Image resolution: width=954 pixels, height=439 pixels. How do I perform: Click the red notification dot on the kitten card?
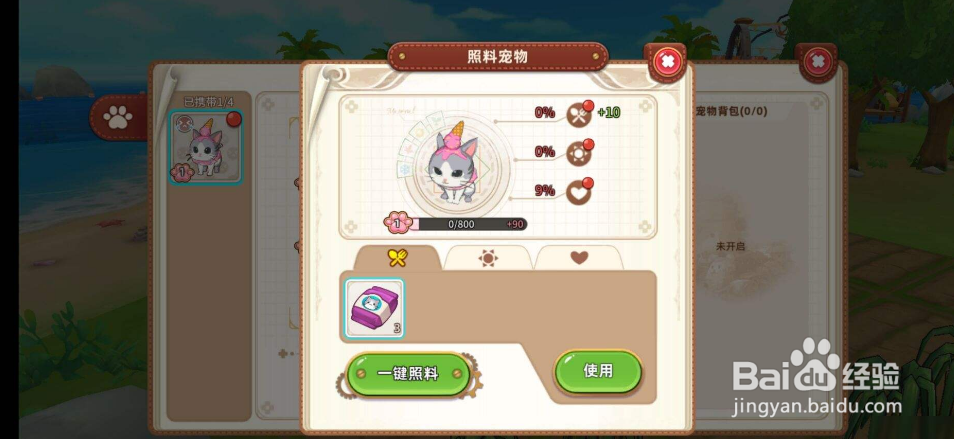coord(234,119)
